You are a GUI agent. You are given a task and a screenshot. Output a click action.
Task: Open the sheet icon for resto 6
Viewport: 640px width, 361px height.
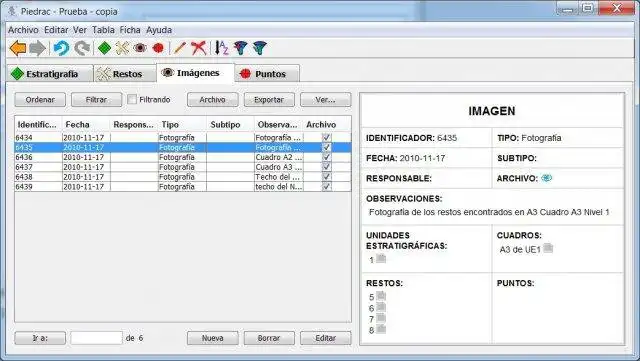(x=381, y=307)
